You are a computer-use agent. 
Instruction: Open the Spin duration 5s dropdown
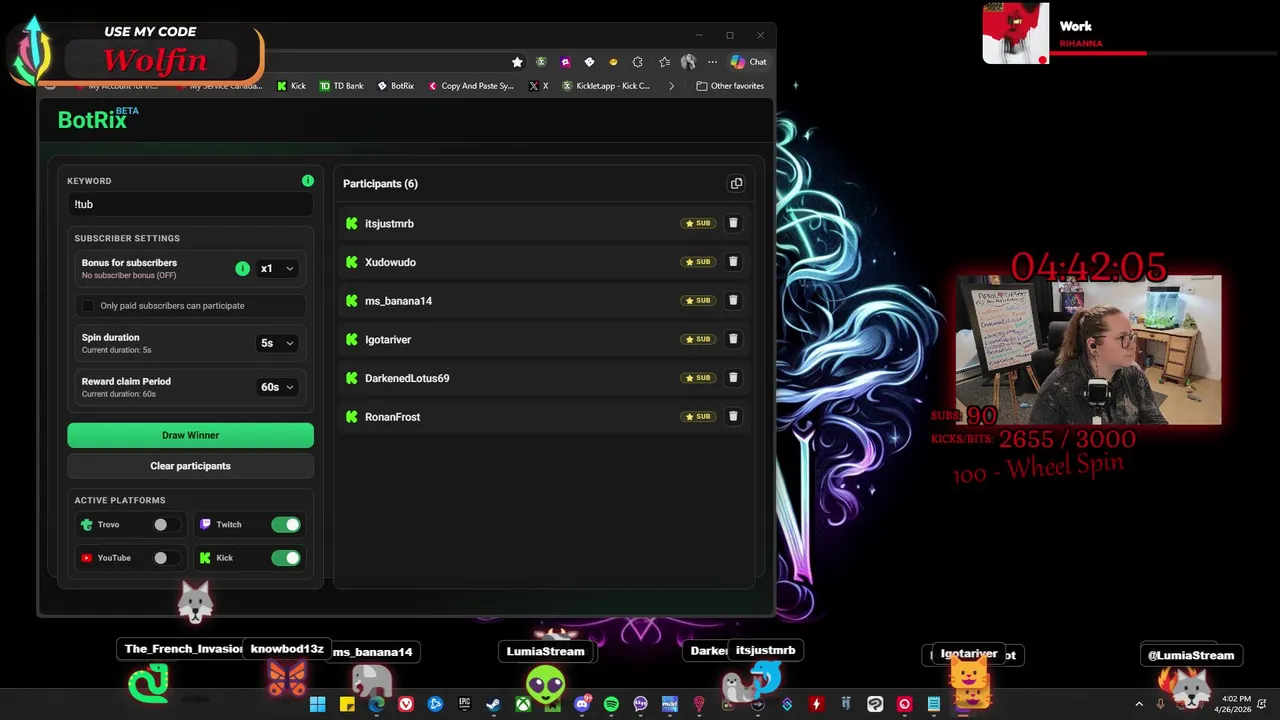(277, 343)
